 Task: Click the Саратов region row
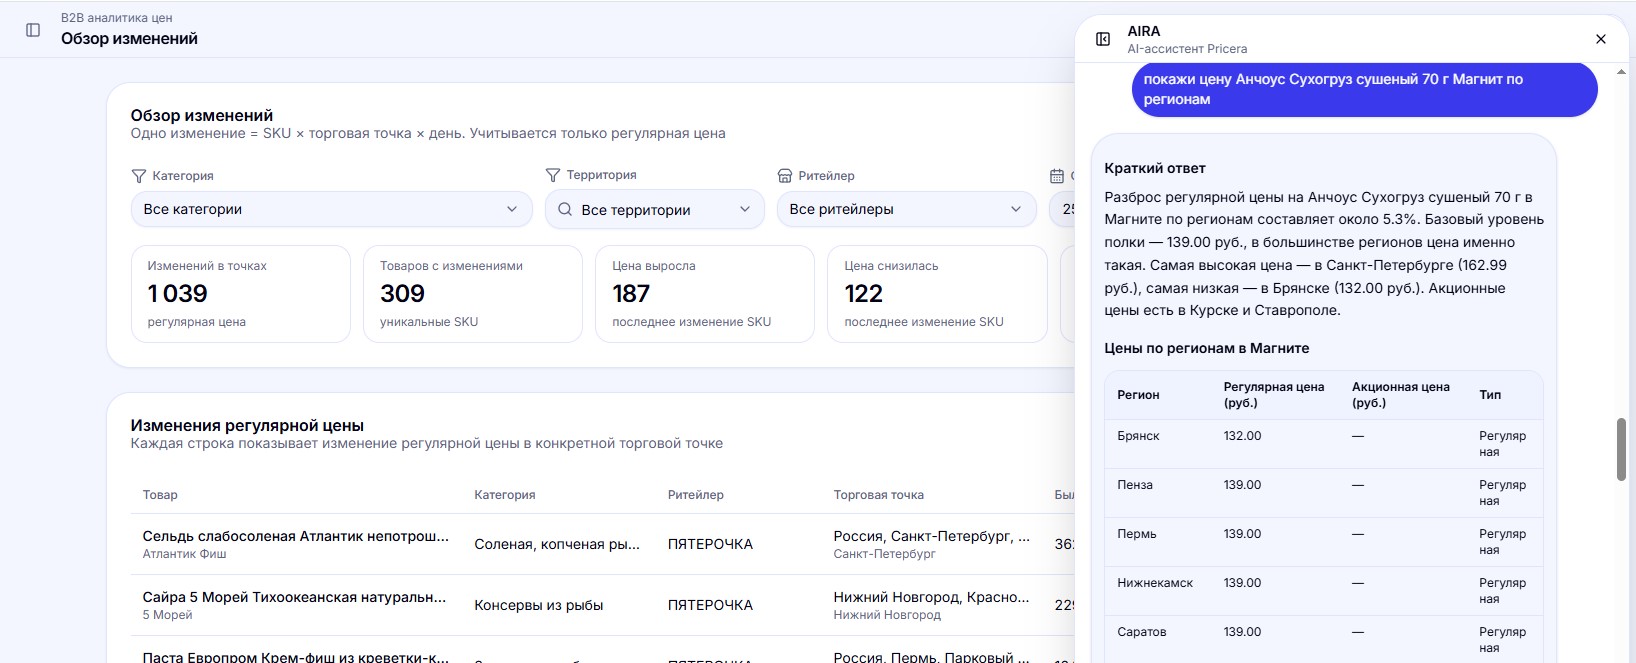pyautogui.click(x=1323, y=640)
